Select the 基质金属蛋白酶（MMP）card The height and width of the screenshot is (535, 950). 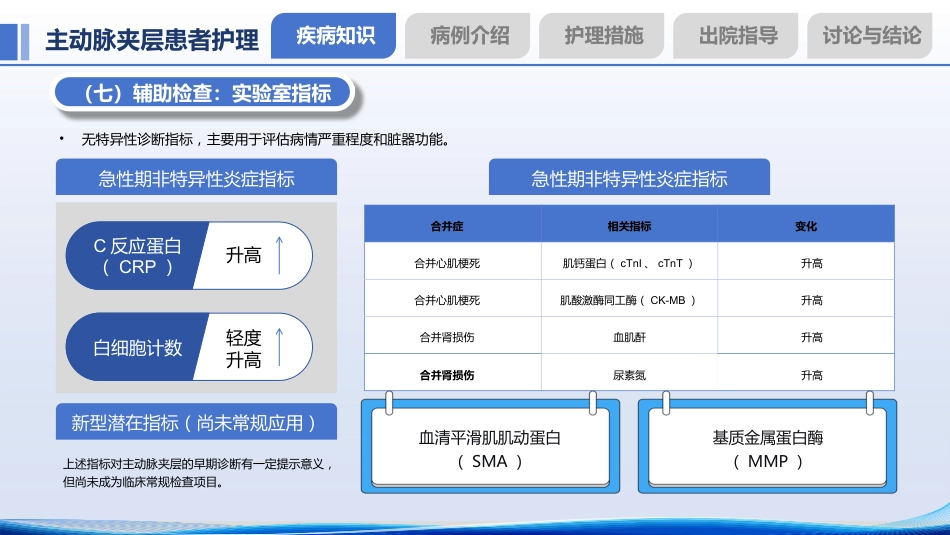[x=768, y=449]
